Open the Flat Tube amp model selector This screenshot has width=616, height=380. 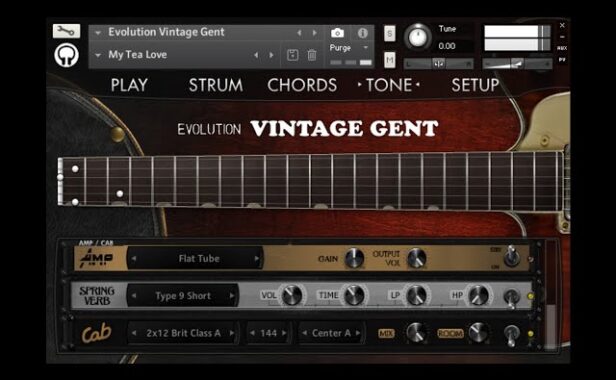195,259
